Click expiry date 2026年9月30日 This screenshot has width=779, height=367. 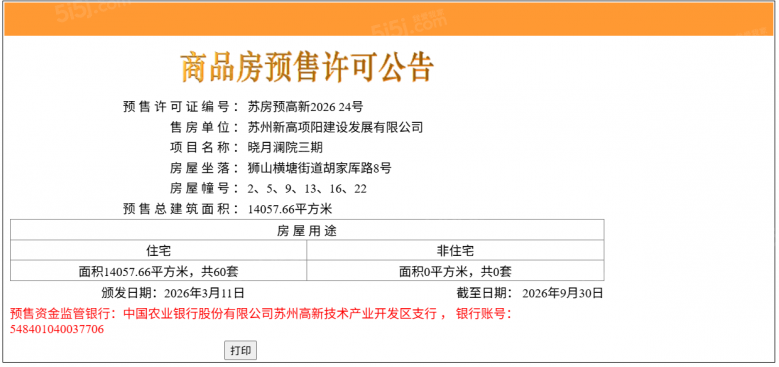[563, 293]
